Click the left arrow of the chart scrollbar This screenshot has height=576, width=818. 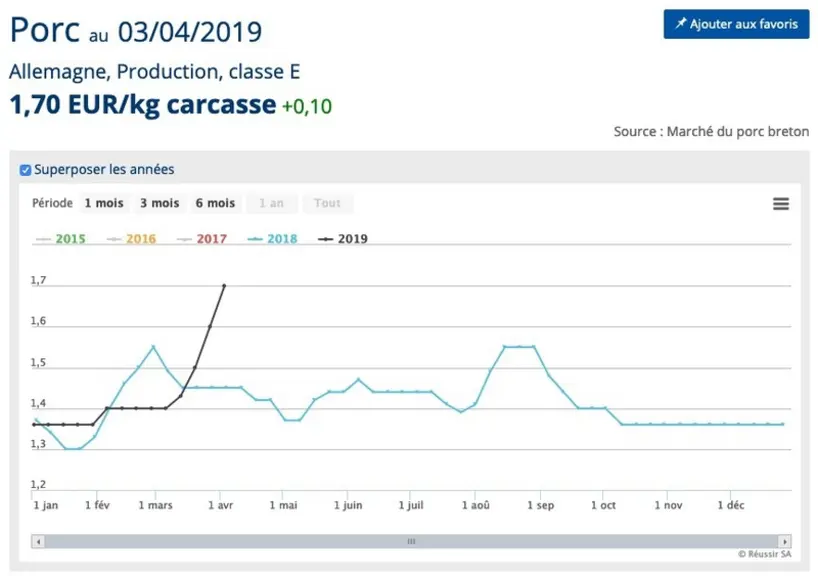pyautogui.click(x=38, y=541)
